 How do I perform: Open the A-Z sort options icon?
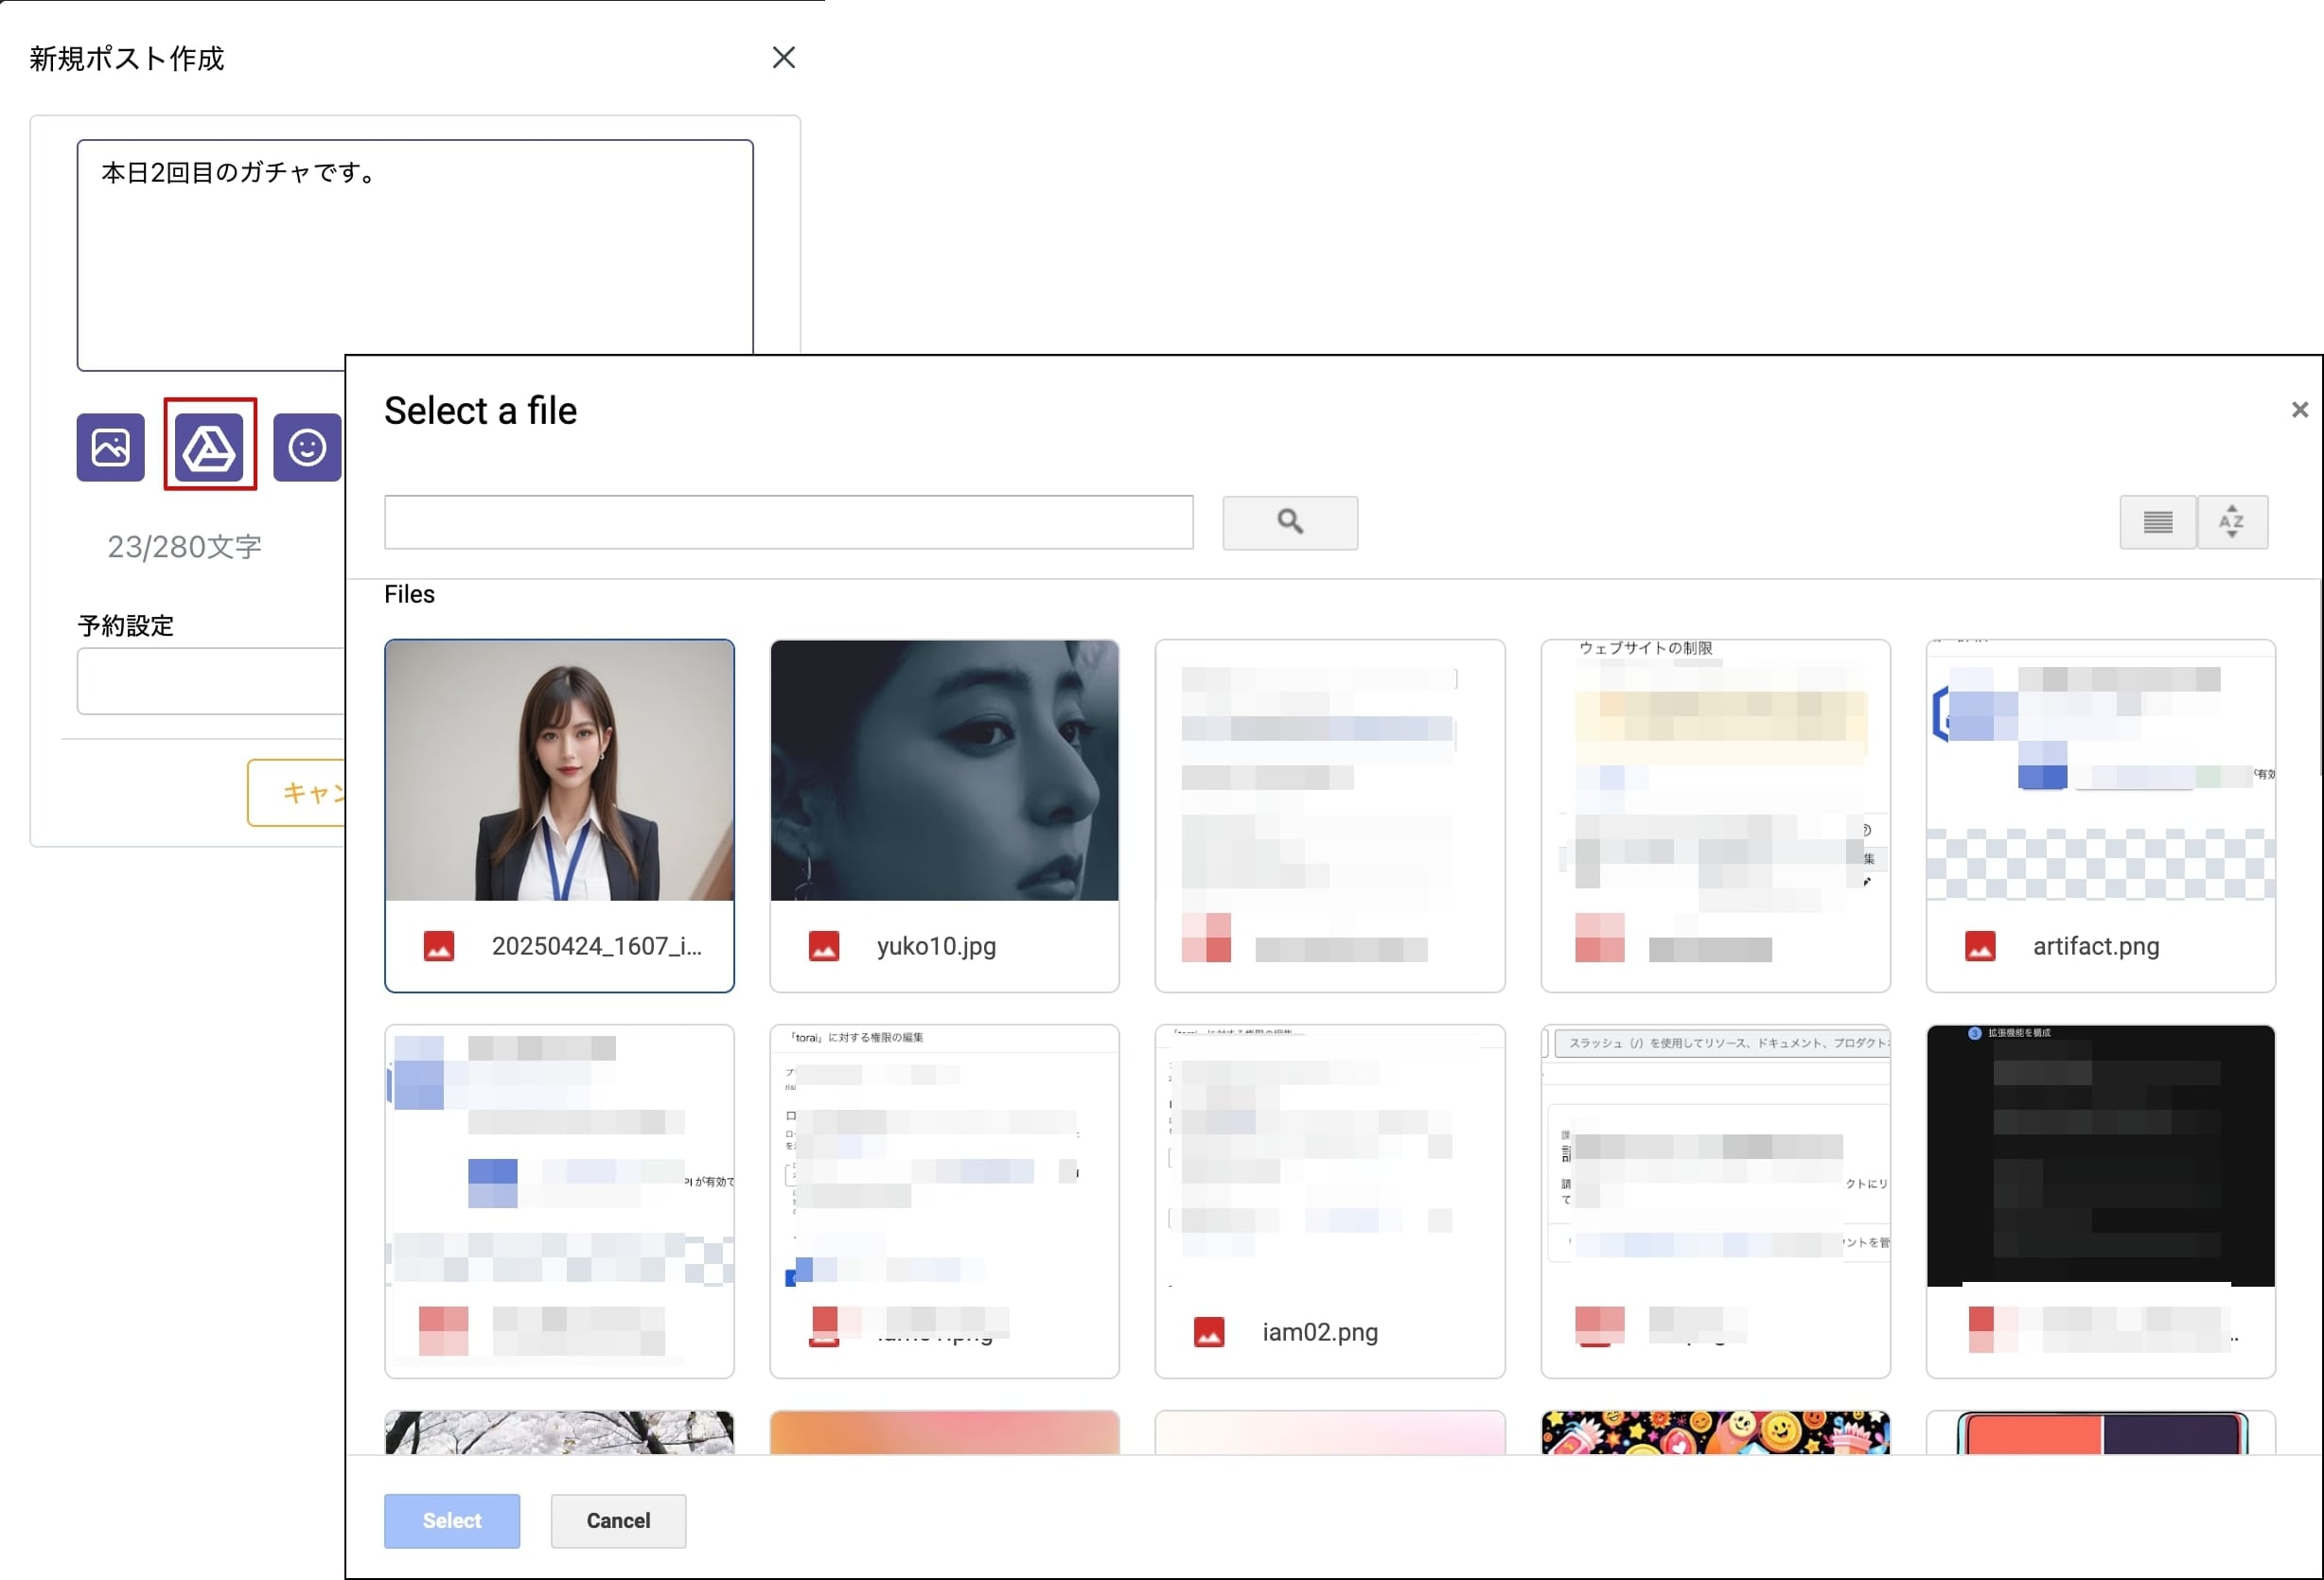(x=2232, y=522)
